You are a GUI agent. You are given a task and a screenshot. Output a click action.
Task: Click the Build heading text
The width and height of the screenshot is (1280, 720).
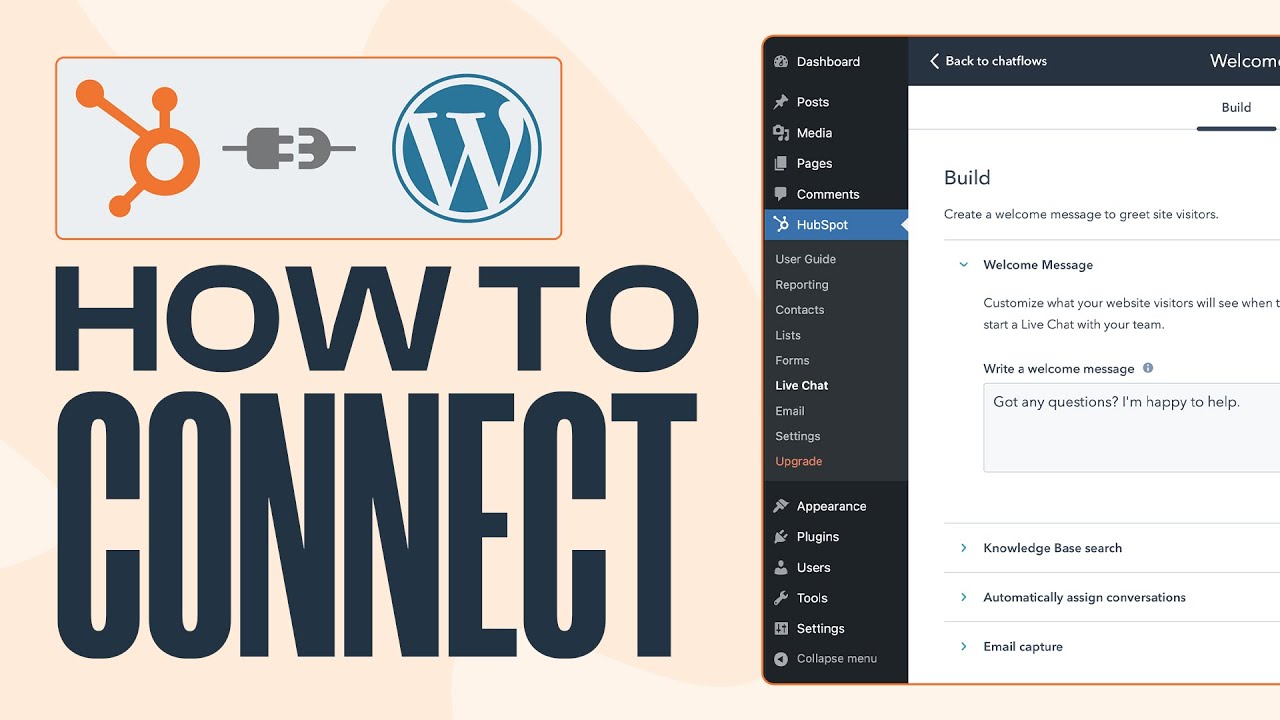pyautogui.click(x=967, y=178)
